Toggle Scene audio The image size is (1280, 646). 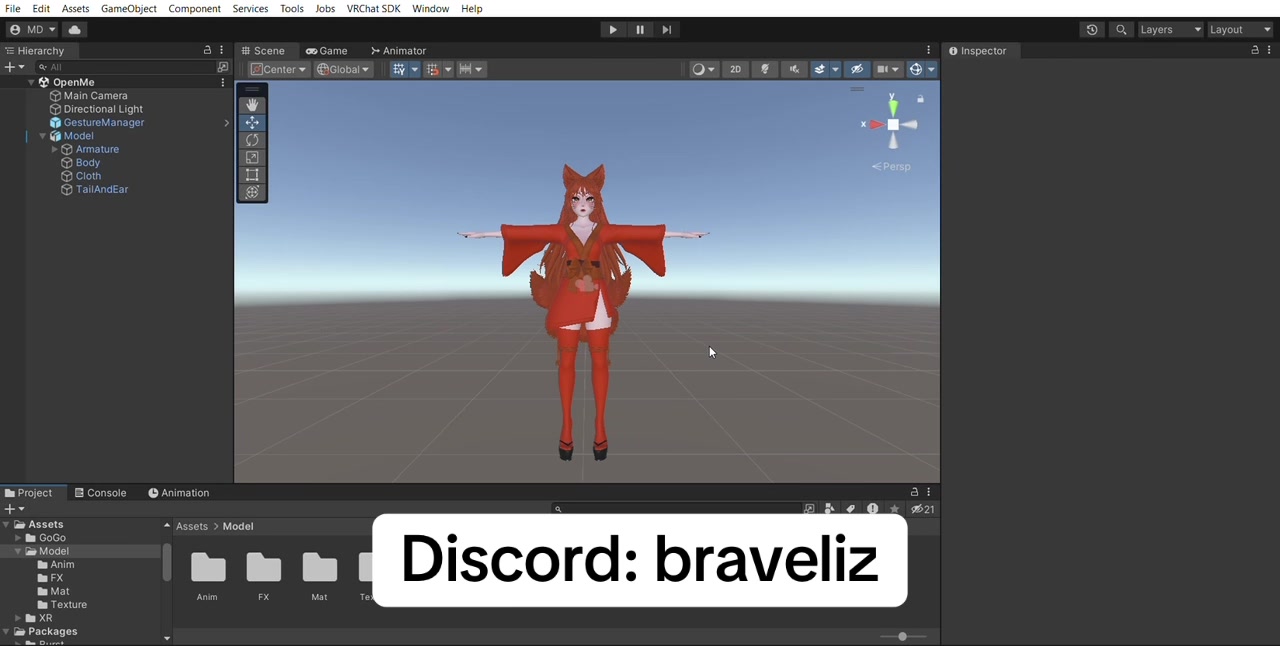tap(795, 69)
